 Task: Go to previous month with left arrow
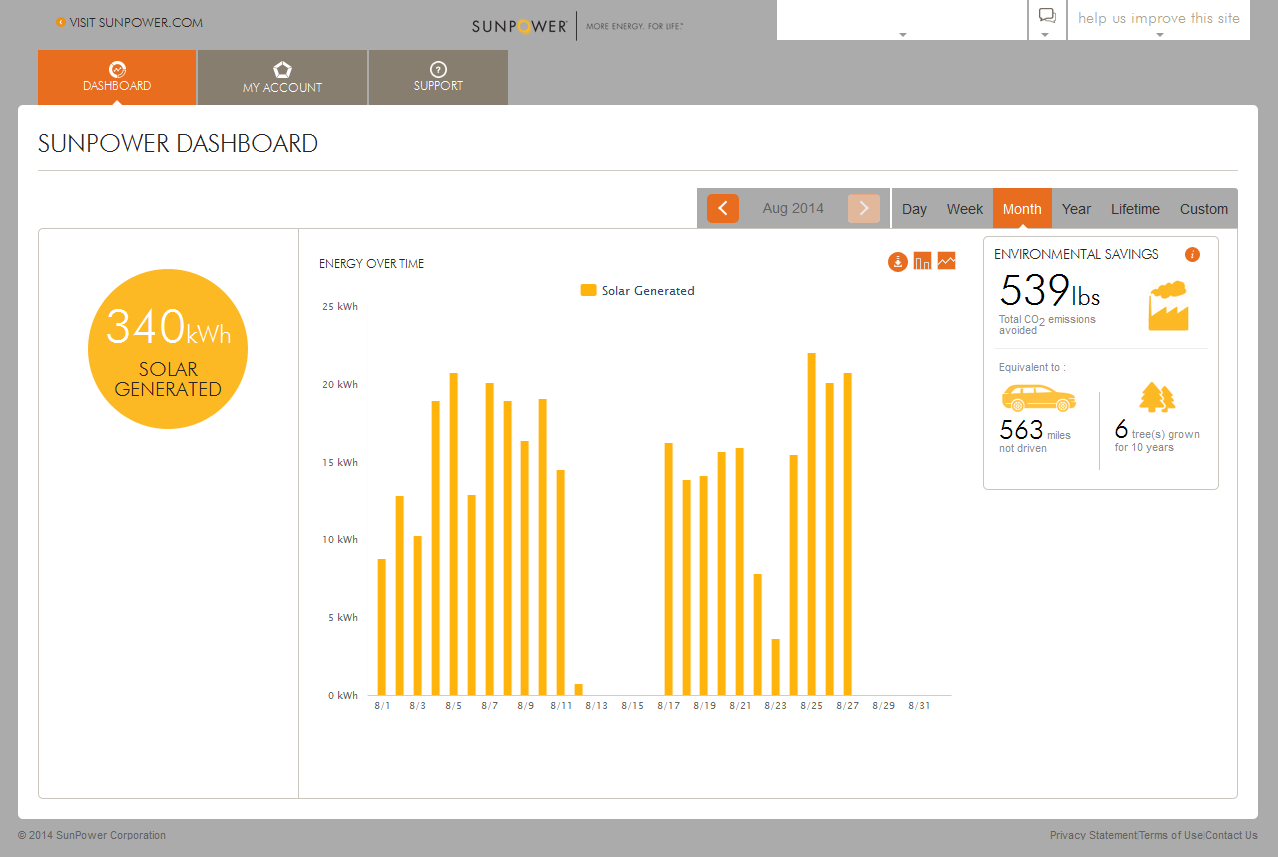point(723,208)
